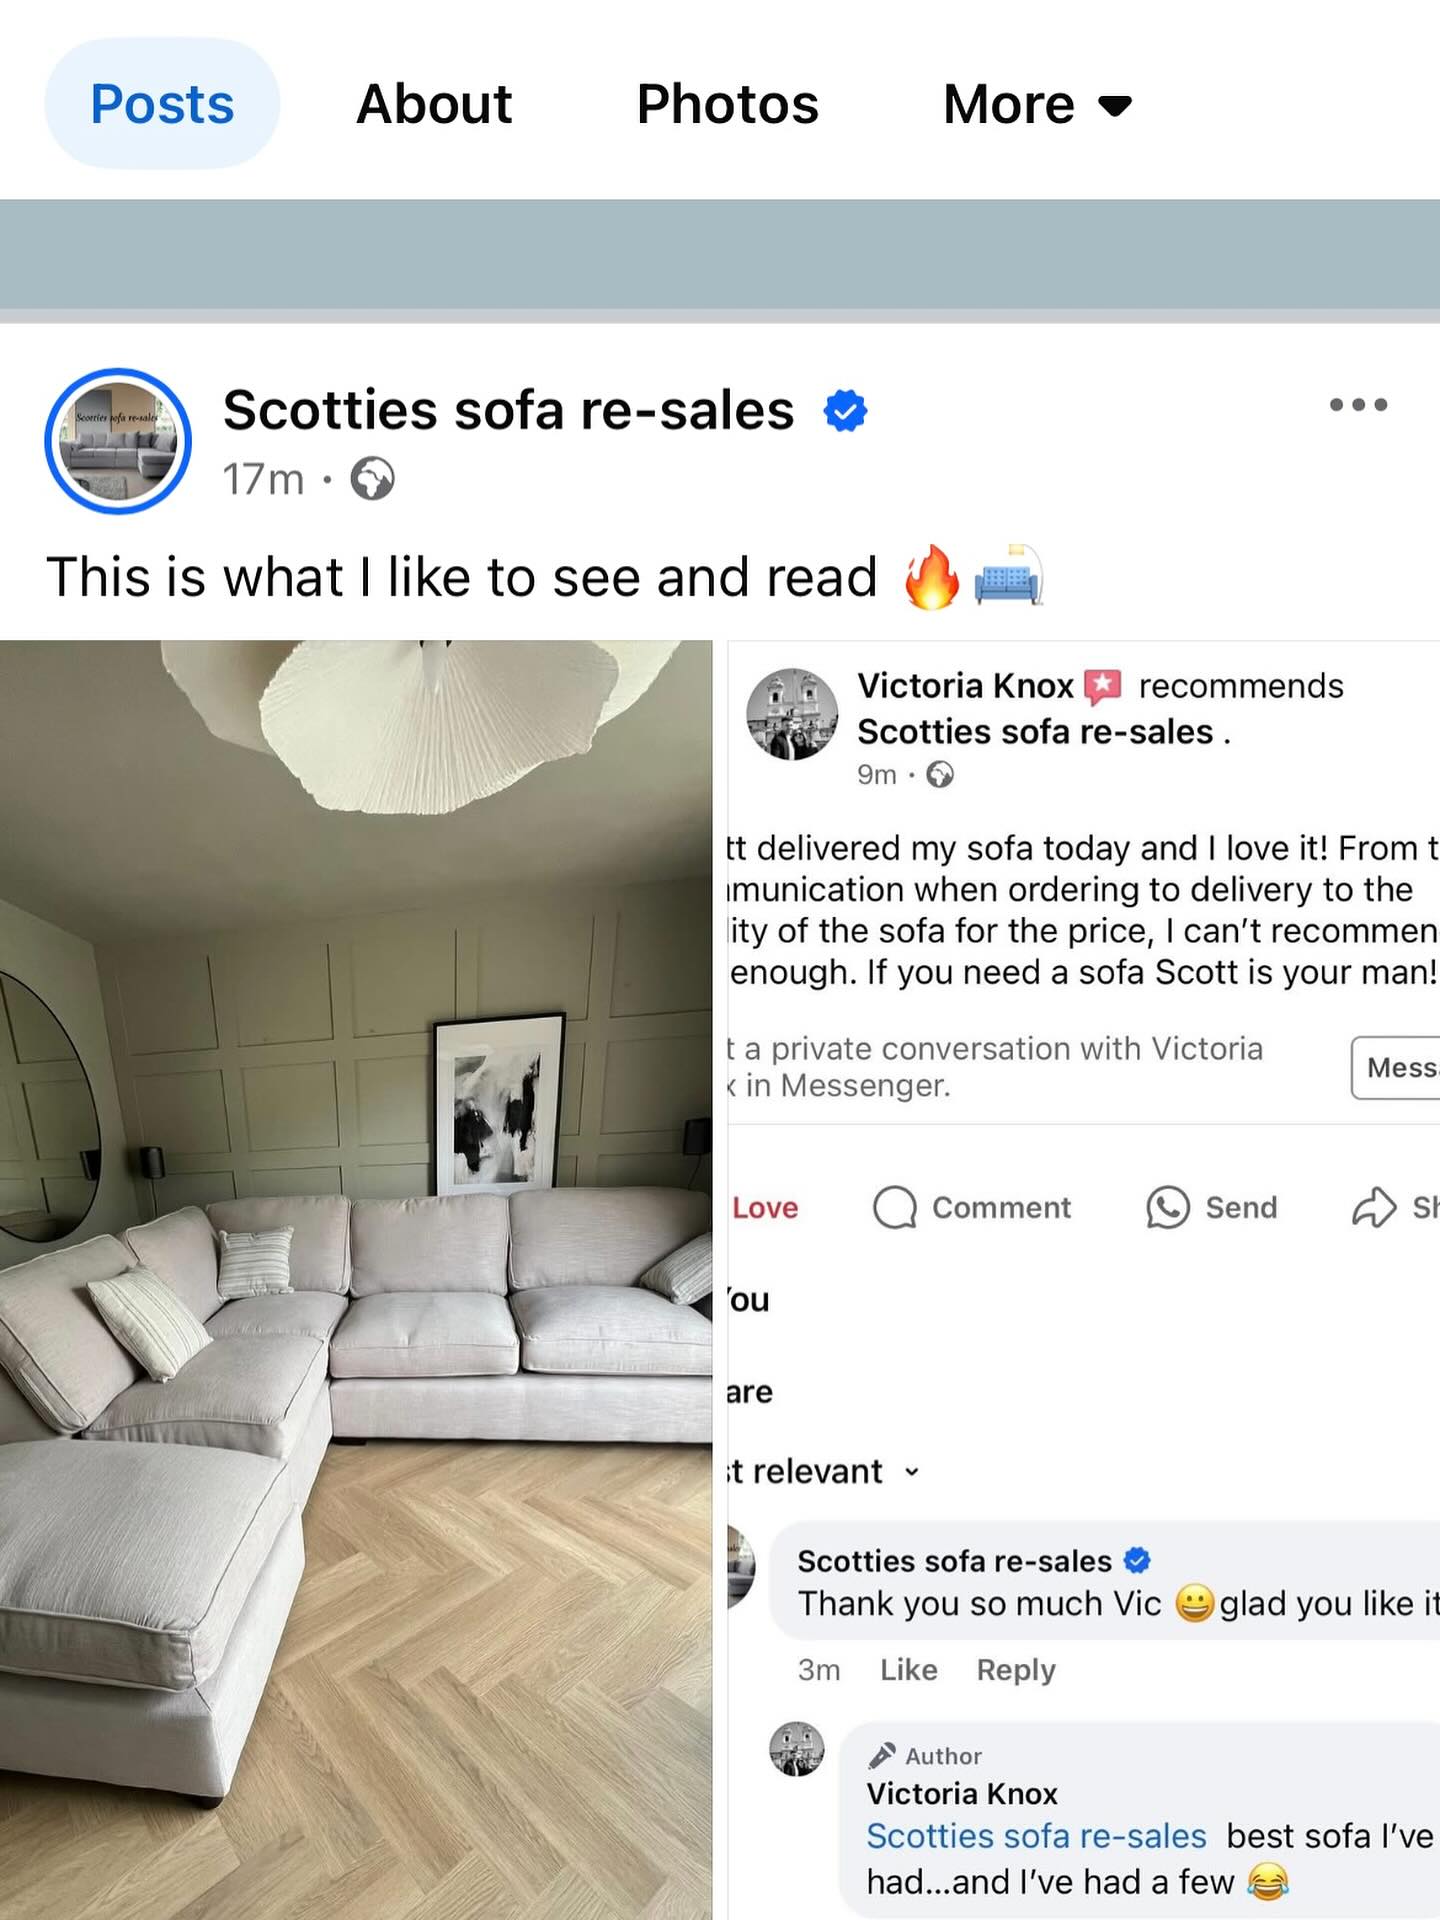Like the Scotties sofa re-sales comment
Screen dimensions: 1440x1920
(908, 1670)
